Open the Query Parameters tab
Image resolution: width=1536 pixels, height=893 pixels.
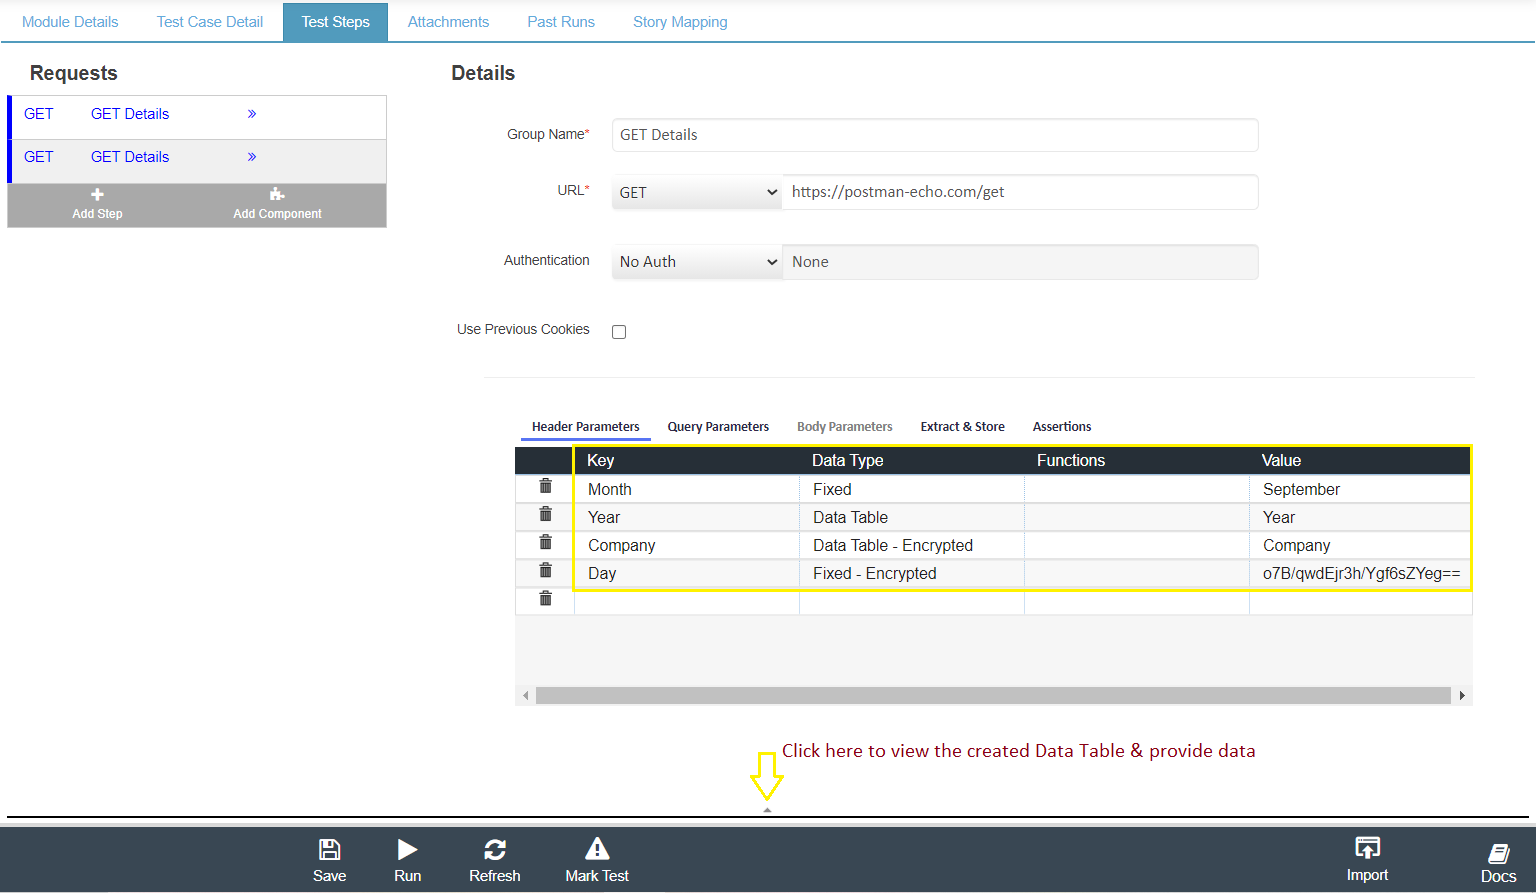[x=718, y=427]
